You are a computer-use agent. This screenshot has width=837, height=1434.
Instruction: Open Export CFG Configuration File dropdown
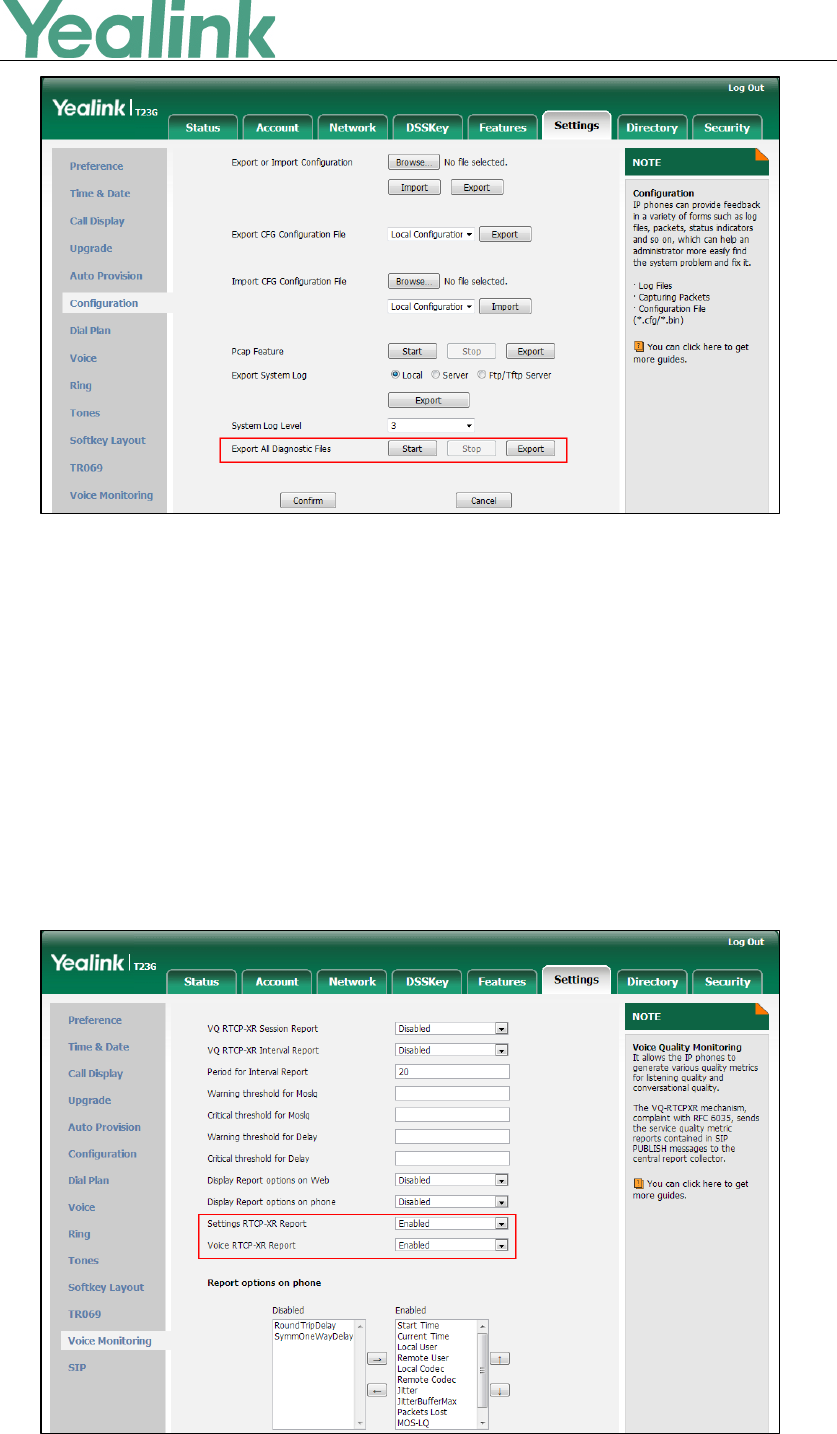431,234
